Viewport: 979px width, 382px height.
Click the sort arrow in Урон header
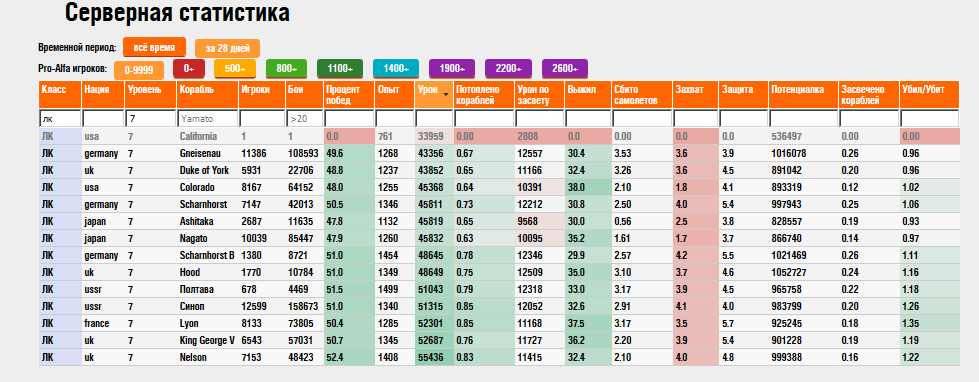[x=446, y=94]
